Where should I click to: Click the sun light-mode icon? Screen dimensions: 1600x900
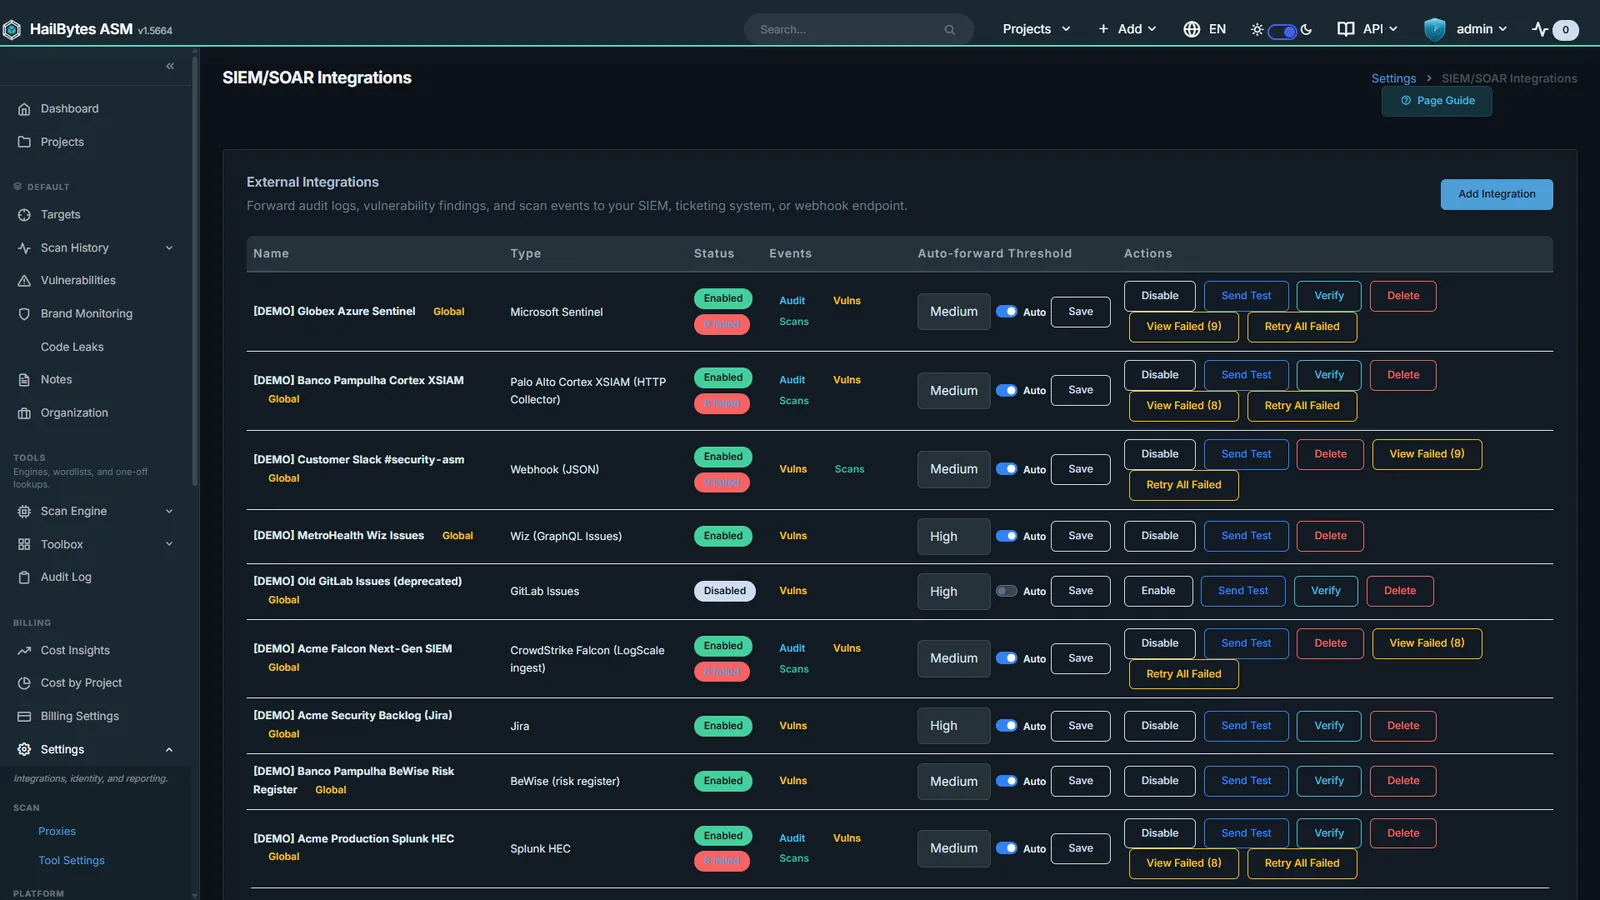[1257, 30]
